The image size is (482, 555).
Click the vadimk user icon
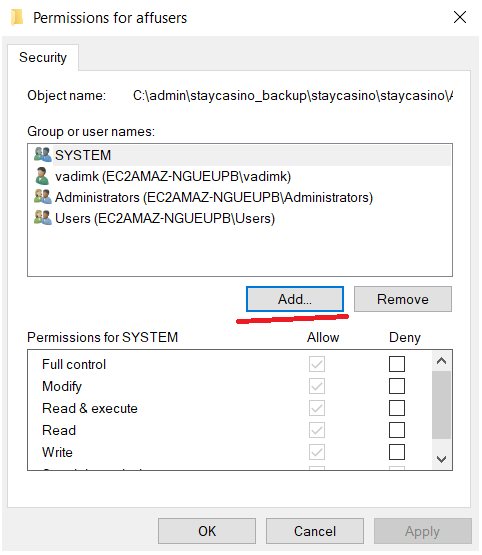tap(42, 176)
